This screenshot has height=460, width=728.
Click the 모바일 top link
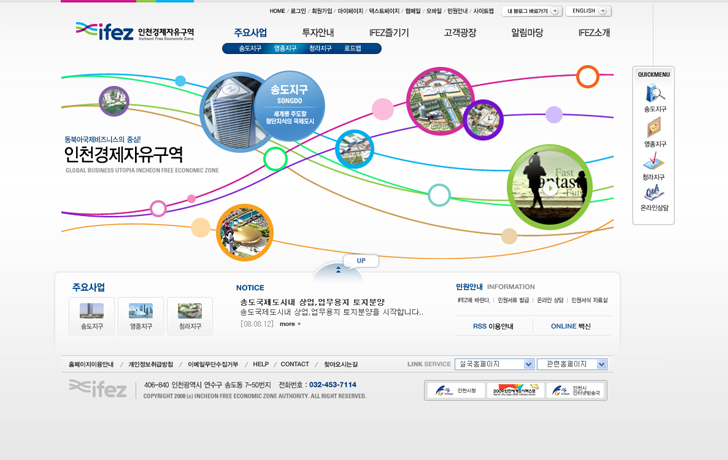434,11
